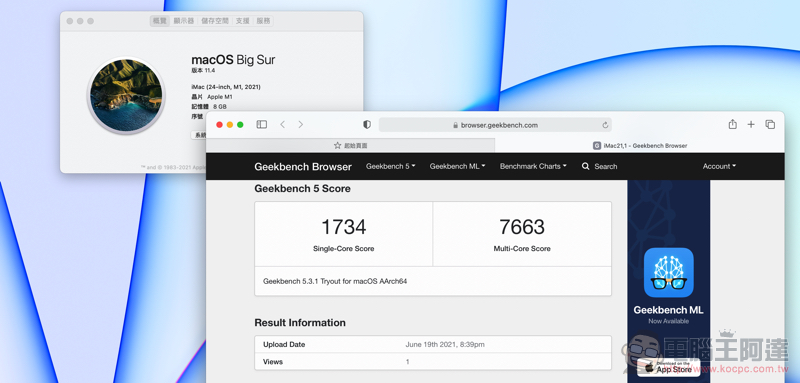Click the Result Information heading
800x383 pixels.
click(300, 323)
